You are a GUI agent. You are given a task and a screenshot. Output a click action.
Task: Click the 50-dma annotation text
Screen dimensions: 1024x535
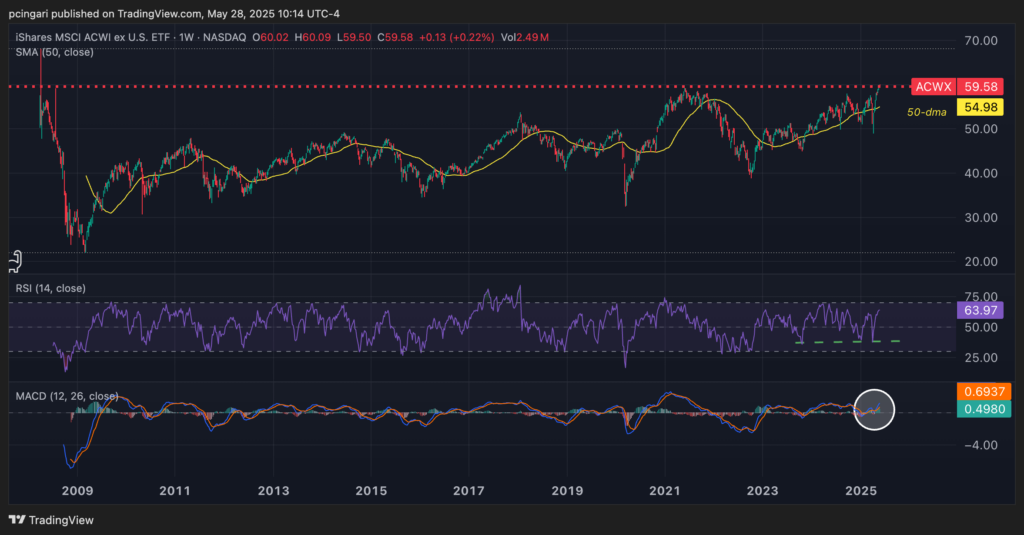click(927, 112)
